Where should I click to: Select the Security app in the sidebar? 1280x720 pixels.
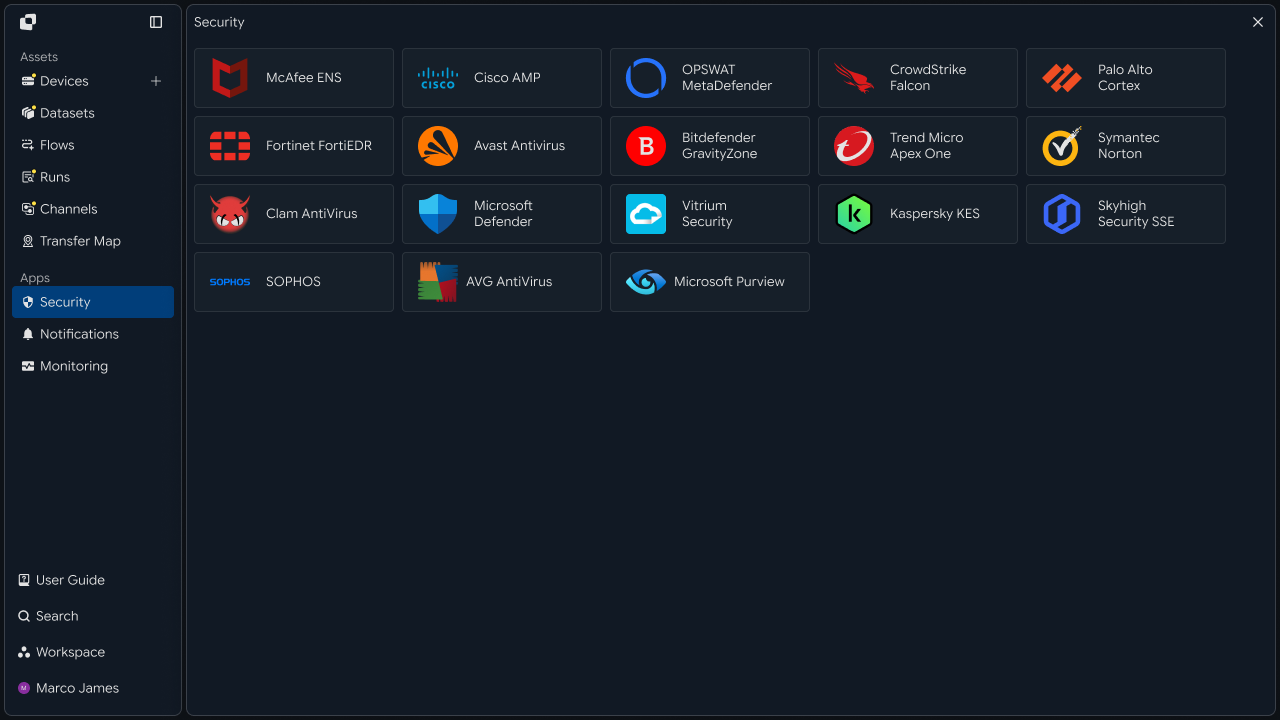pyautogui.click(x=93, y=302)
